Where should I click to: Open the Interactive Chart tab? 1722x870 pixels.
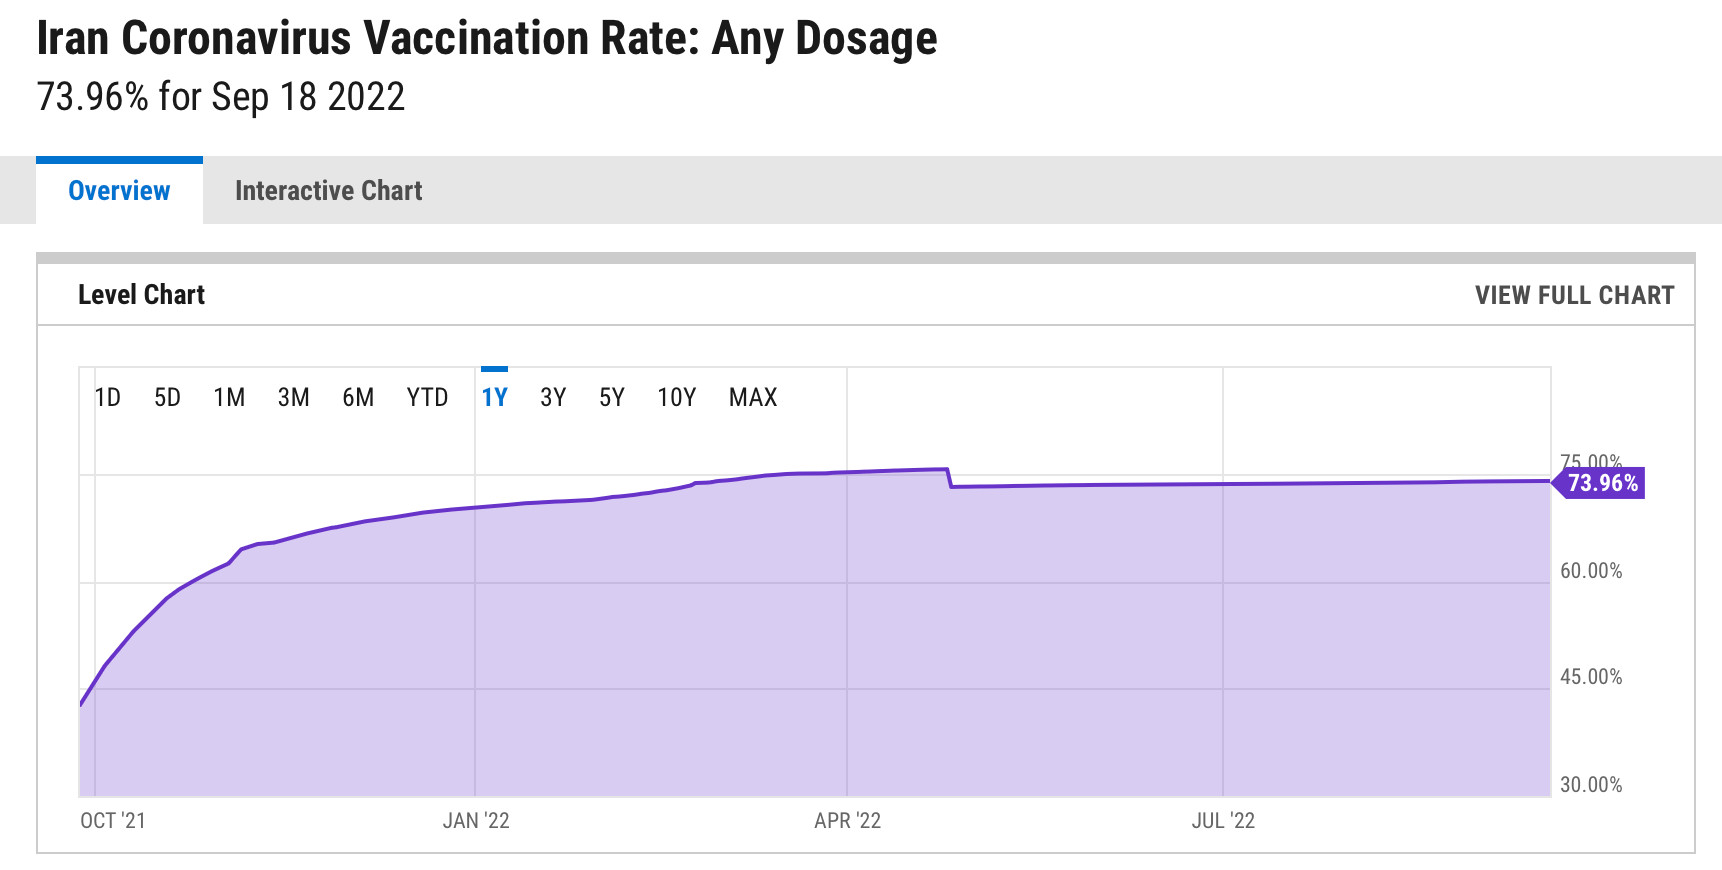click(x=328, y=191)
